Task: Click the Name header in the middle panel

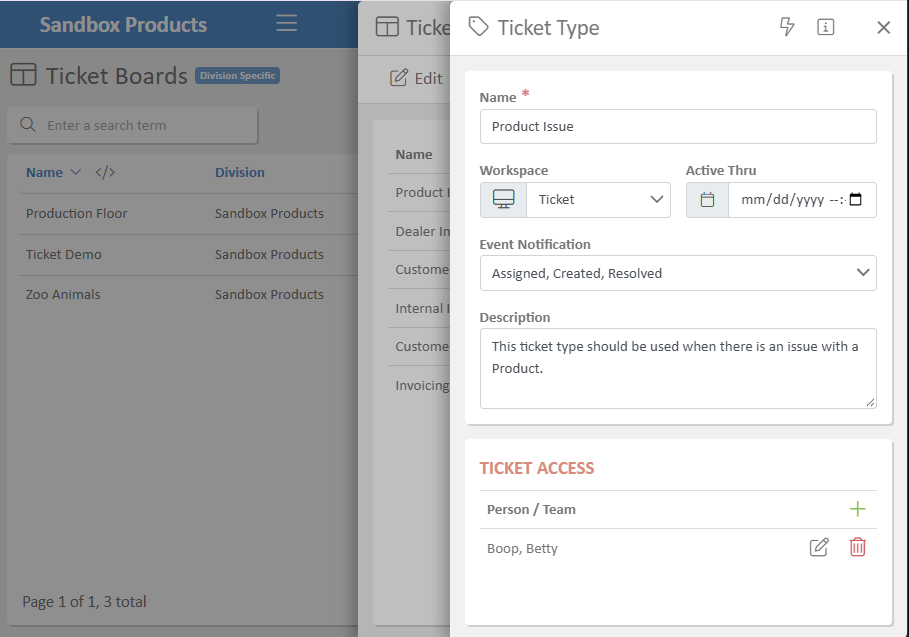Action: pos(413,154)
